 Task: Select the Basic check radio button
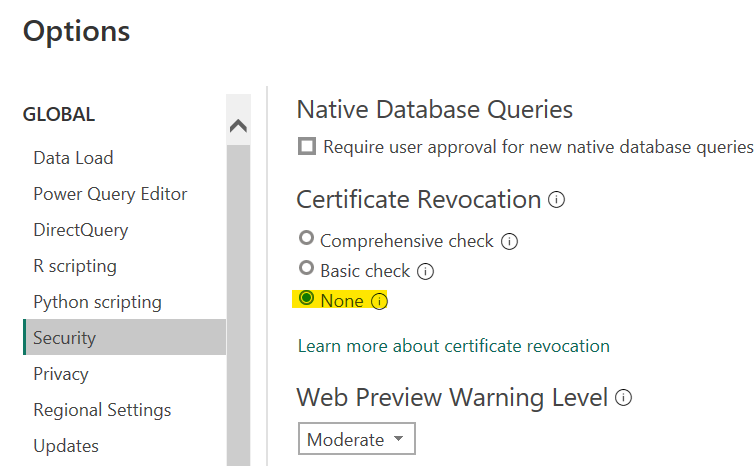[307, 270]
